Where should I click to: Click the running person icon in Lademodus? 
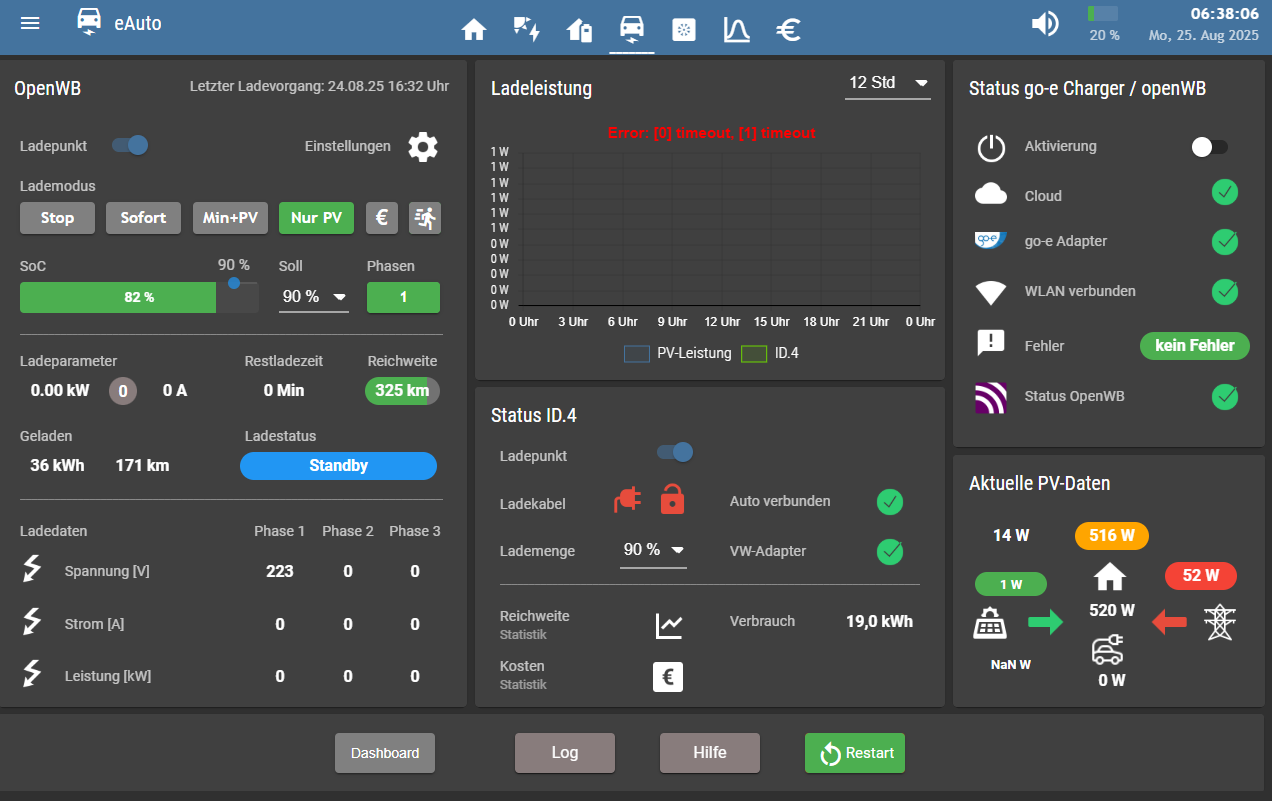(424, 218)
